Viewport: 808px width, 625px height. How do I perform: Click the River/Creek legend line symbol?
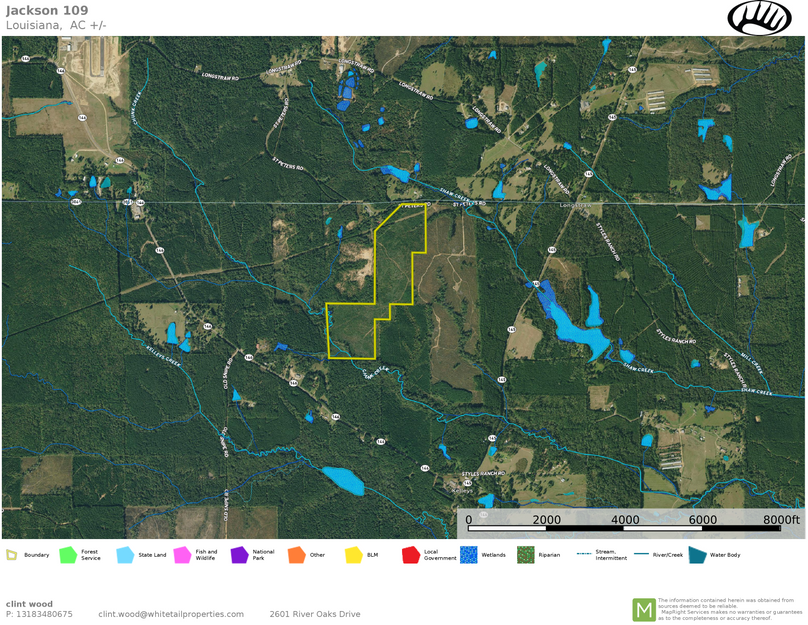639,554
